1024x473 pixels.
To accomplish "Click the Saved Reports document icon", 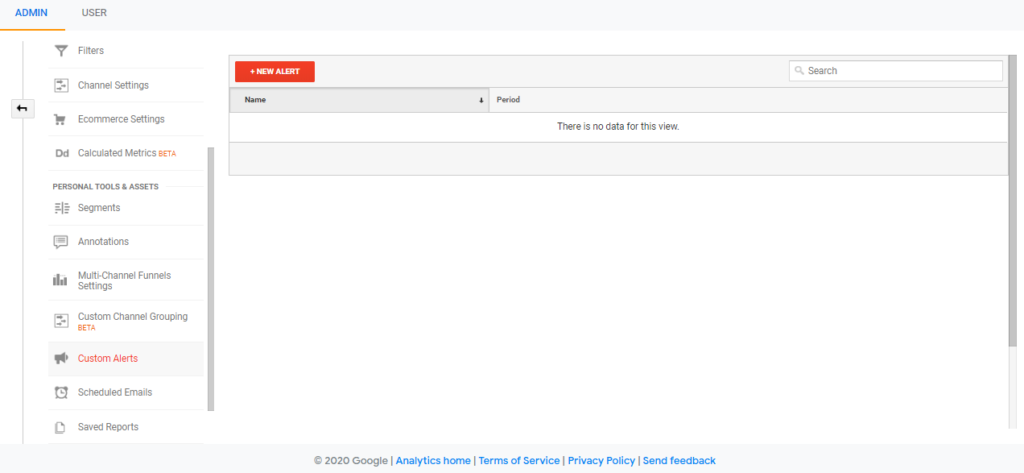I will click(61, 427).
